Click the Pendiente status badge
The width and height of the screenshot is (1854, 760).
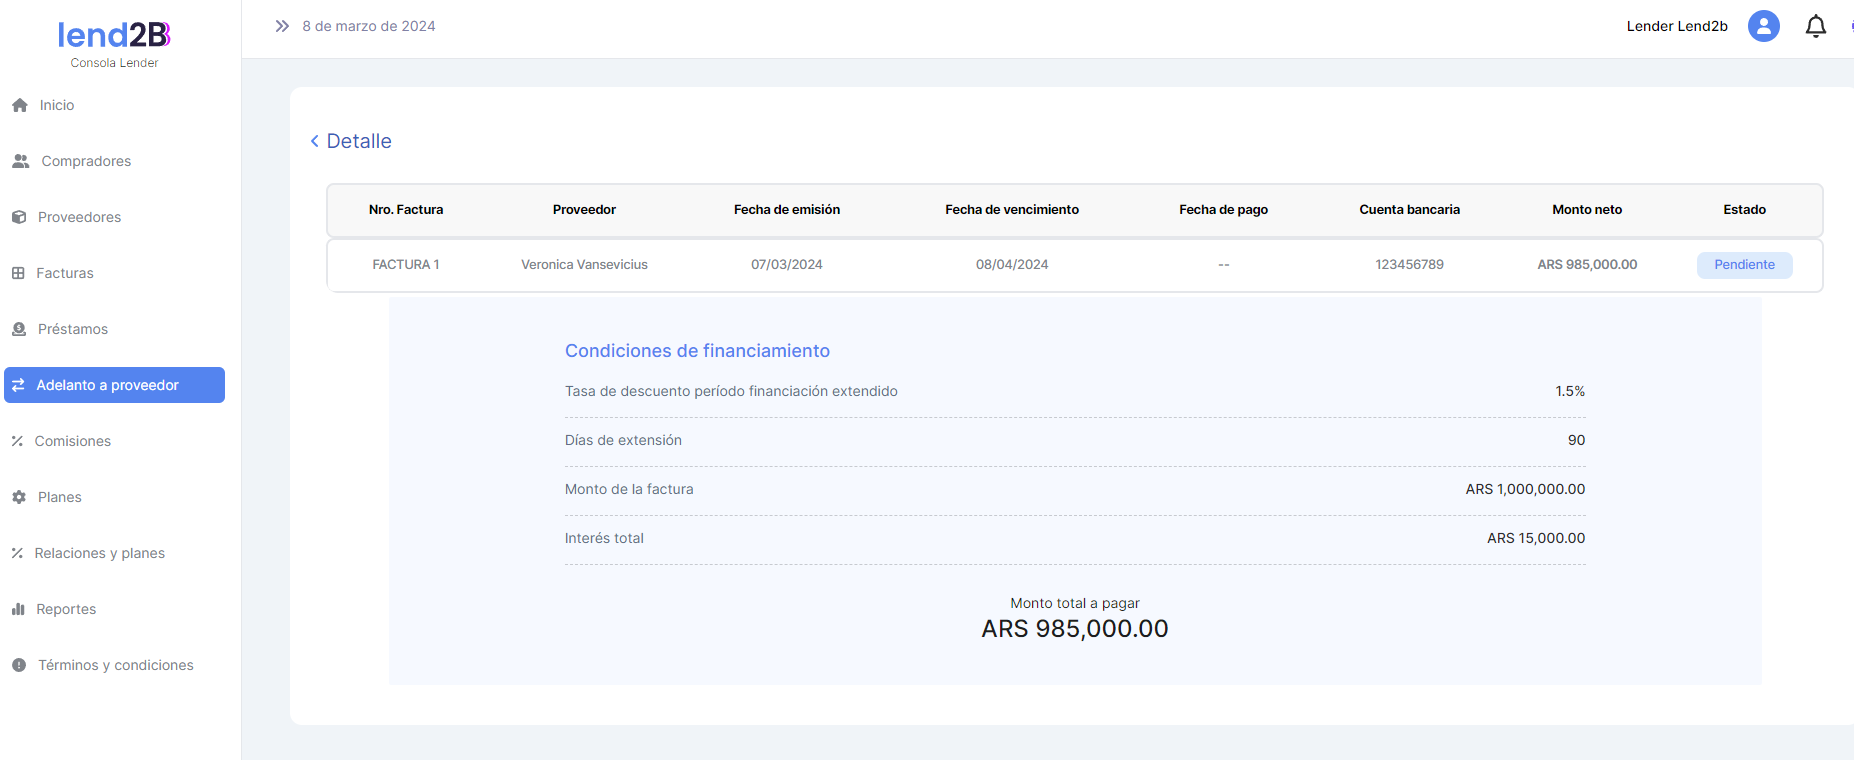coord(1744,265)
